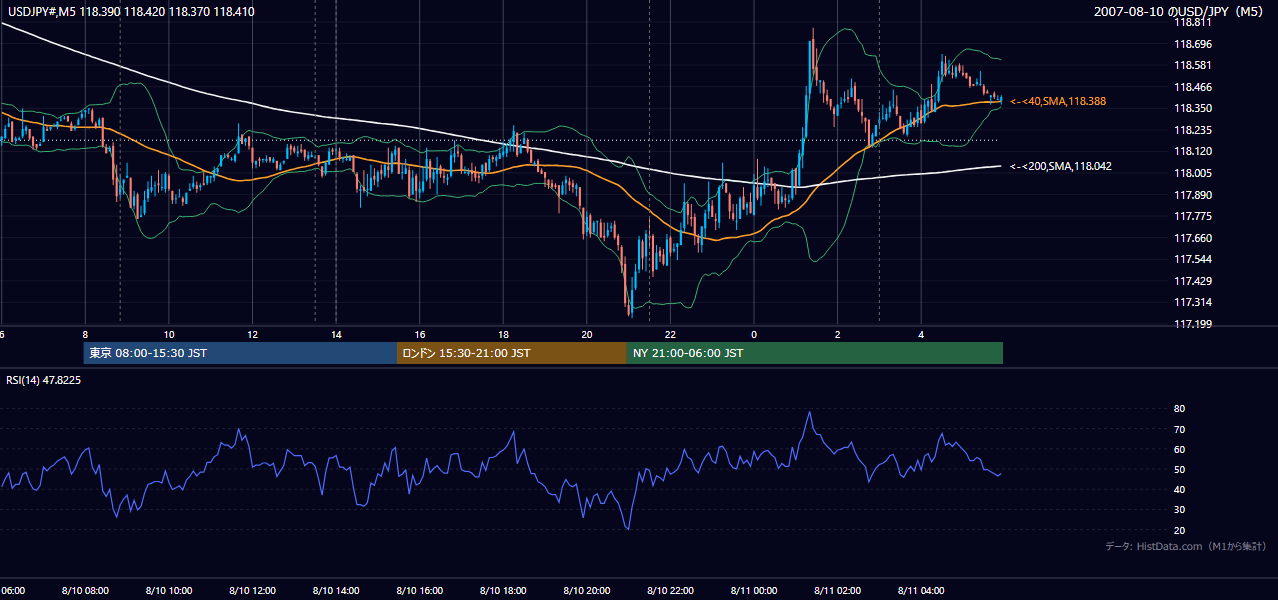This screenshot has width=1278, height=600.
Task: Click the 8/10 10:00 time axis label
Action: tap(169, 591)
